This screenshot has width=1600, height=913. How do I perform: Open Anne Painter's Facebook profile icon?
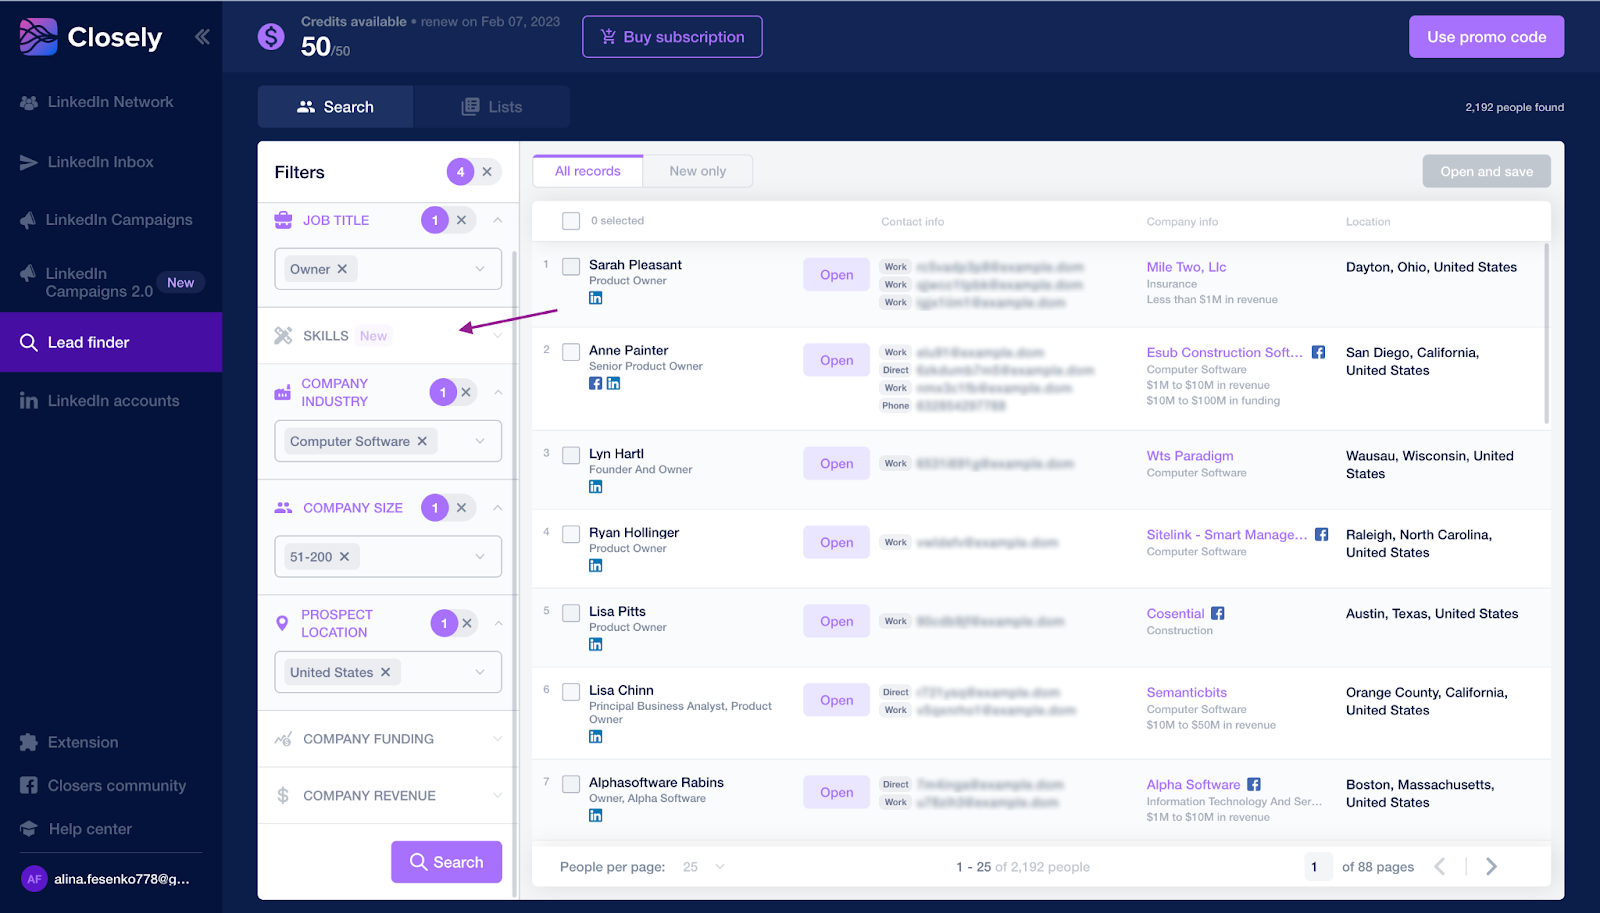(x=596, y=383)
